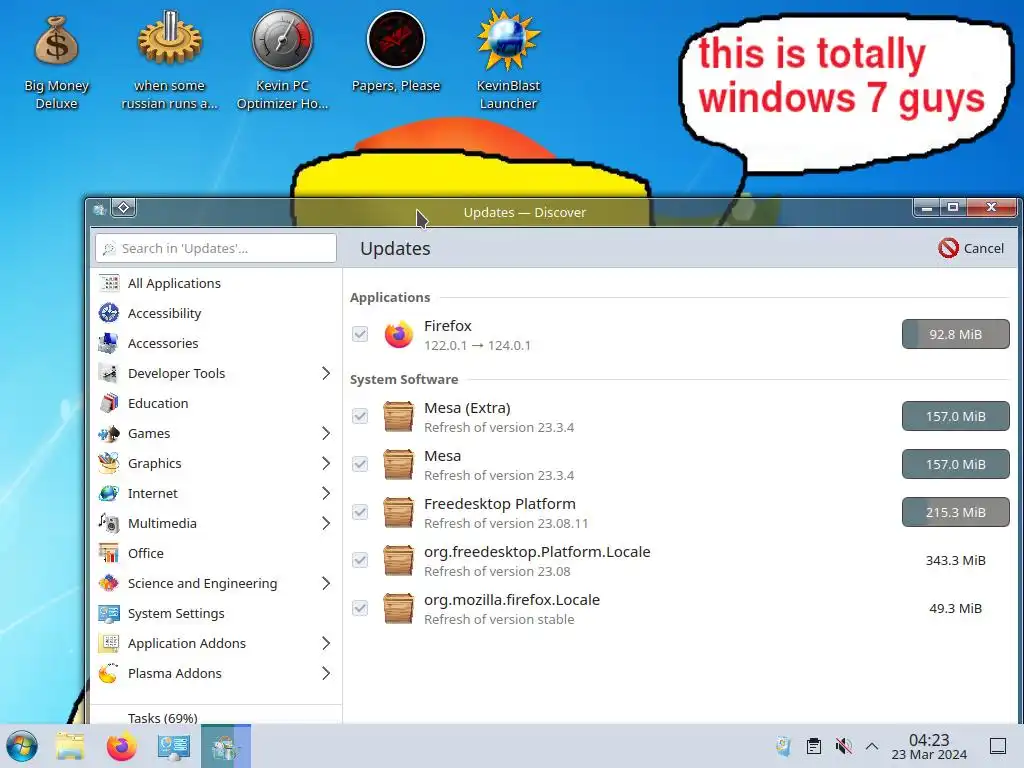Open file manager from taskbar
The width and height of the screenshot is (1024, 768).
point(70,746)
